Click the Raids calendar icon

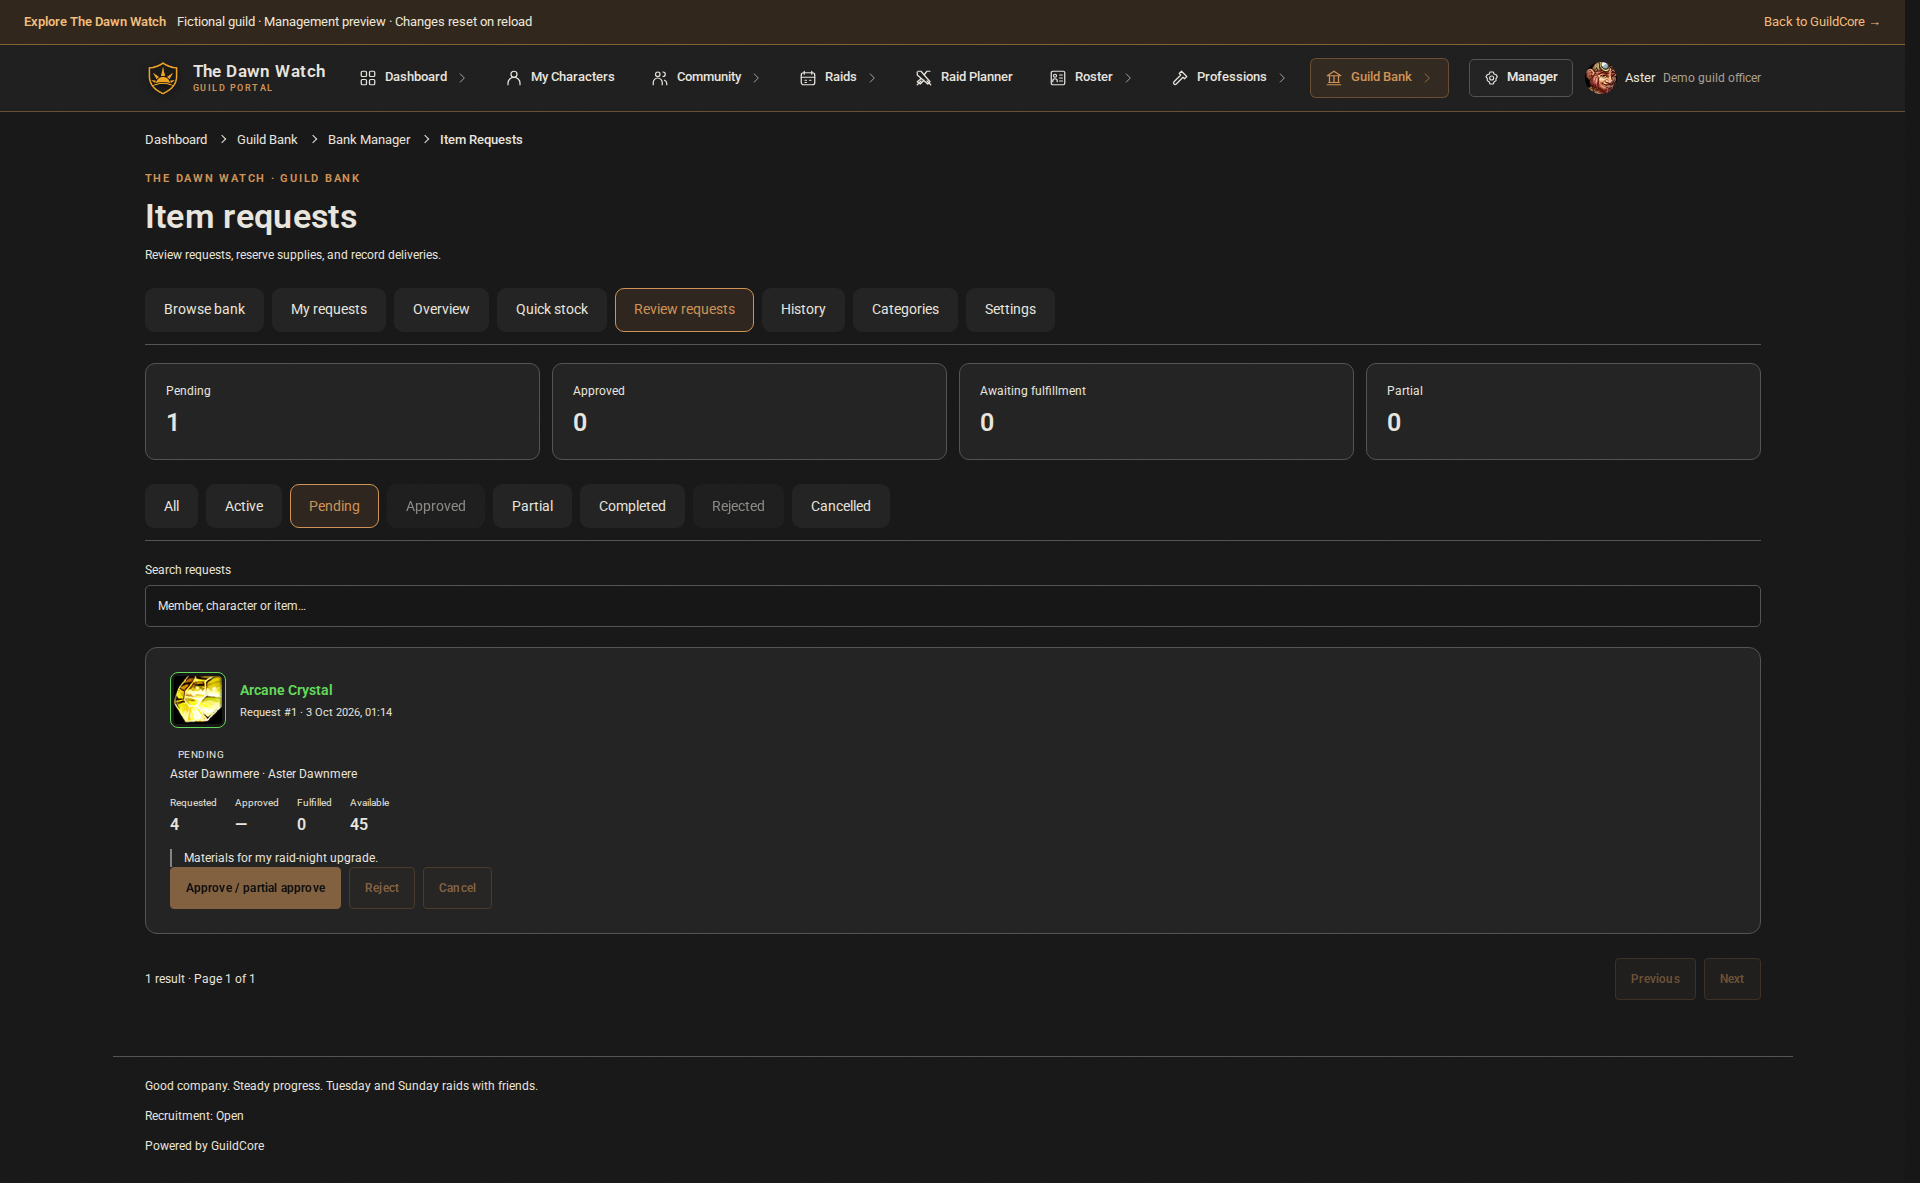[808, 78]
